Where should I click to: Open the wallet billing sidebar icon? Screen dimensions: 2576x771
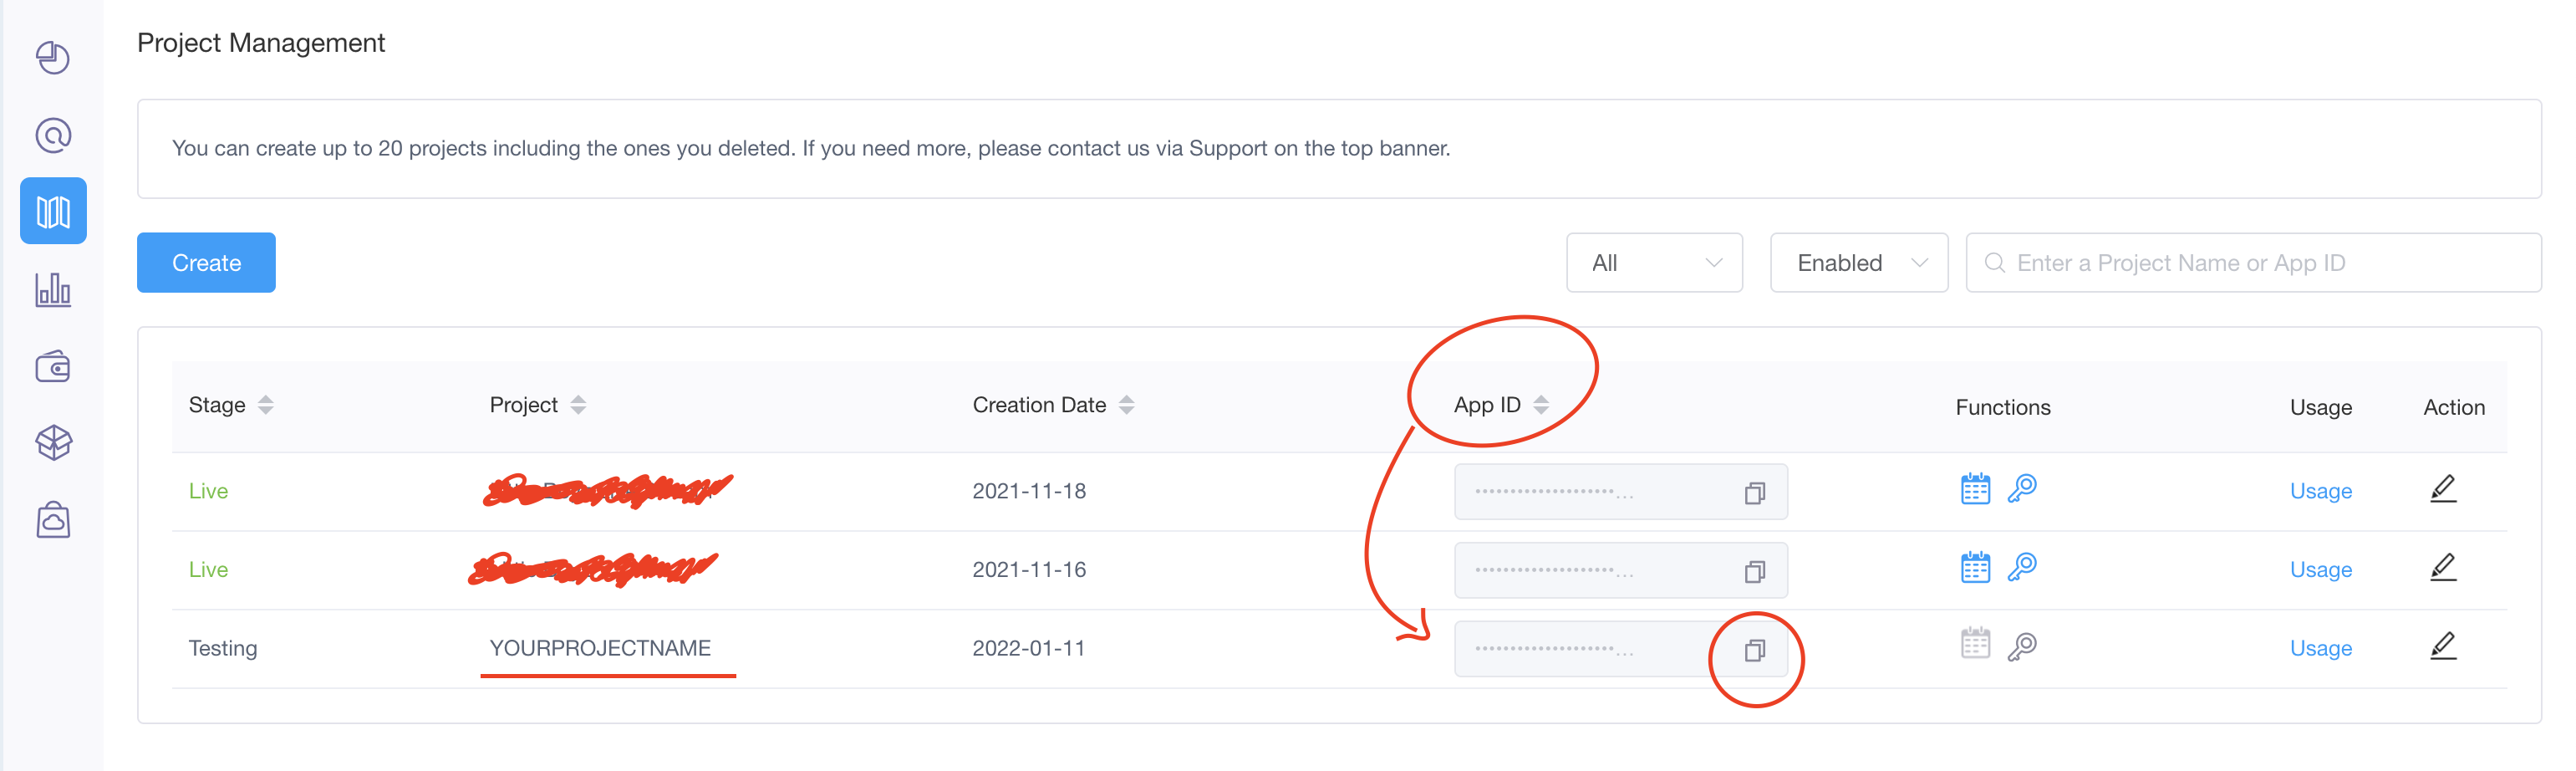click(x=53, y=367)
